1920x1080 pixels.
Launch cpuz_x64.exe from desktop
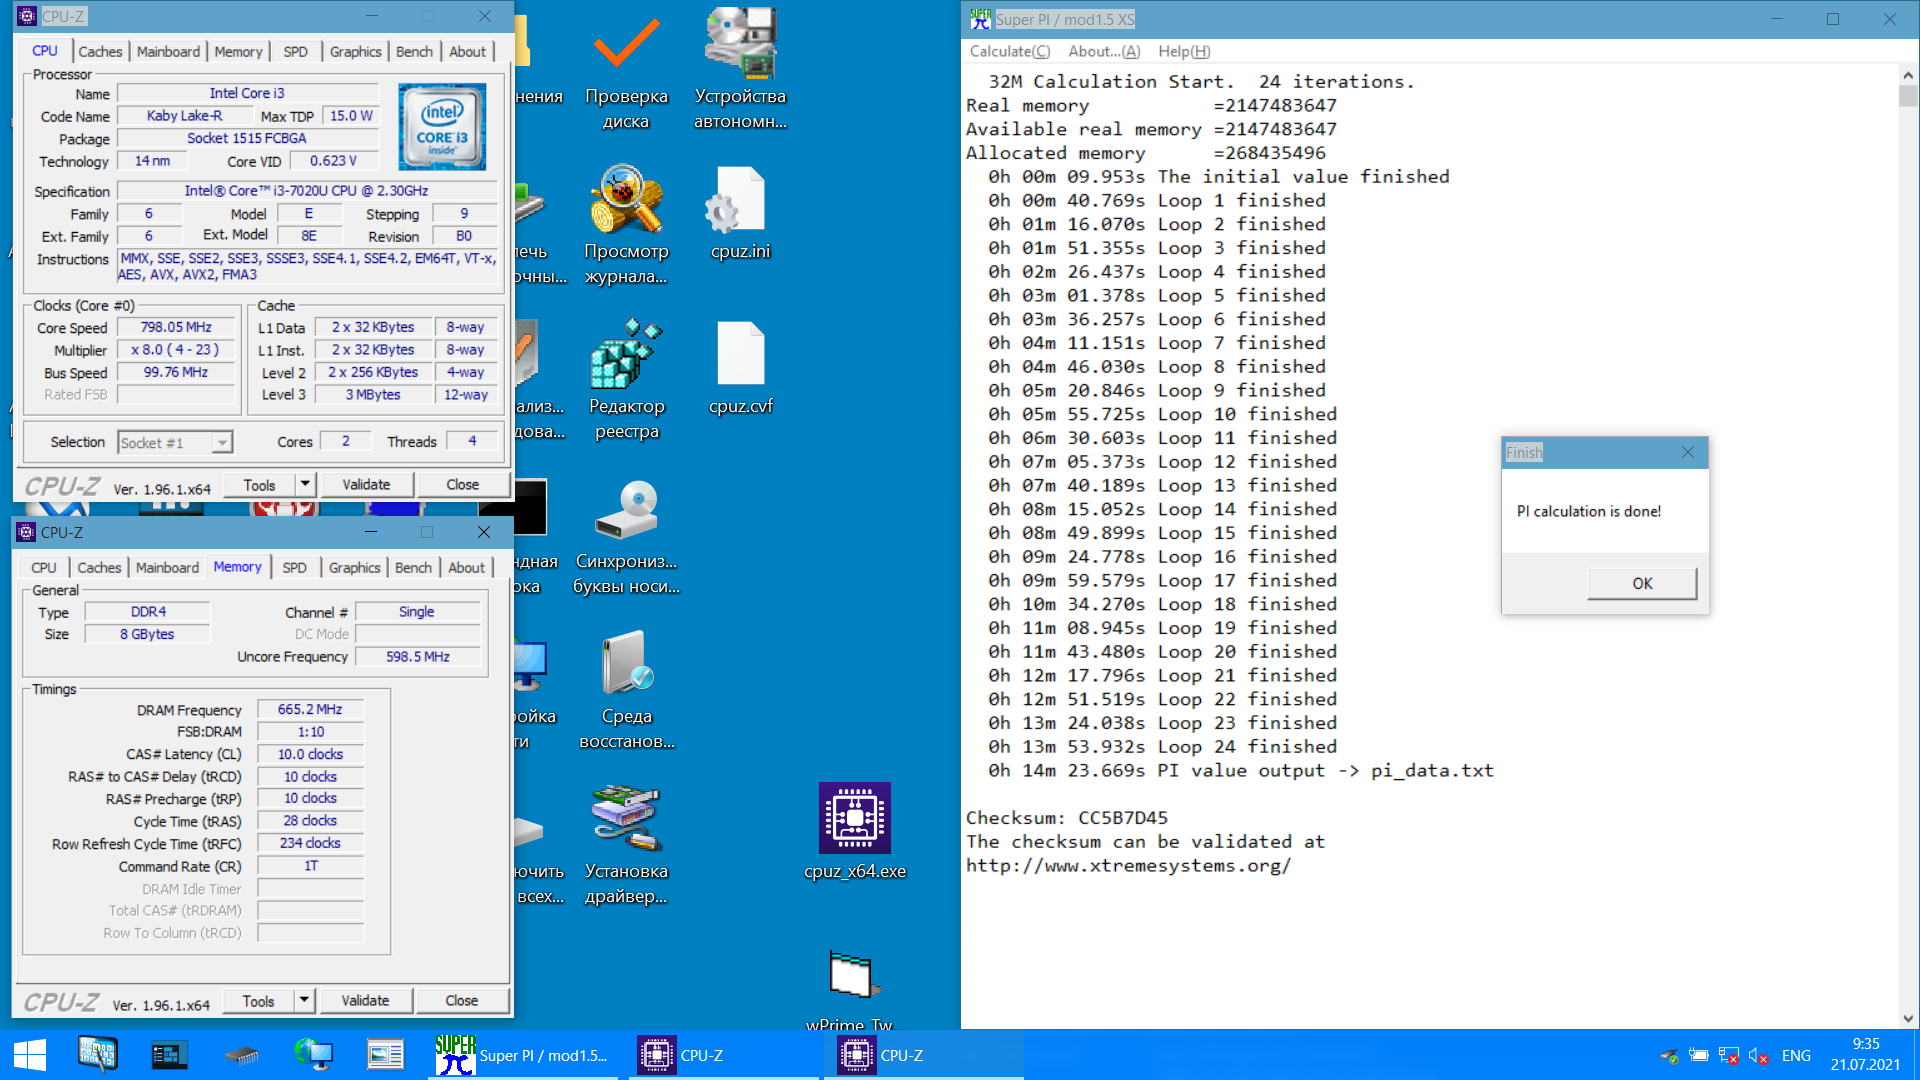coord(855,832)
